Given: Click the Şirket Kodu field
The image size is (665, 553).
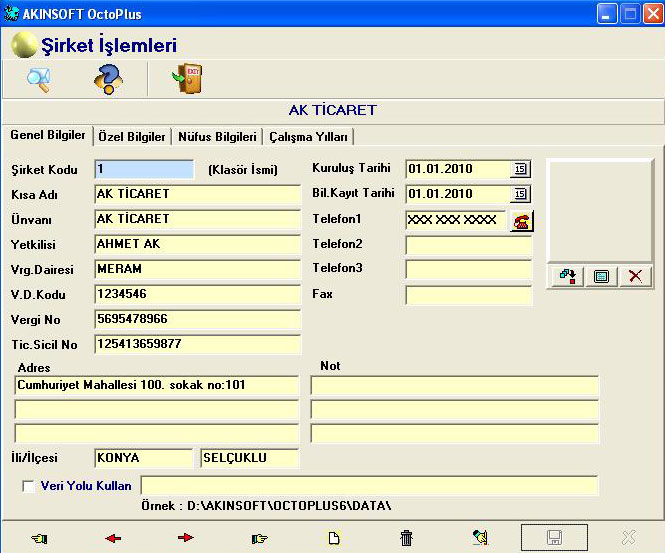Looking at the screenshot, I should click(x=144, y=169).
